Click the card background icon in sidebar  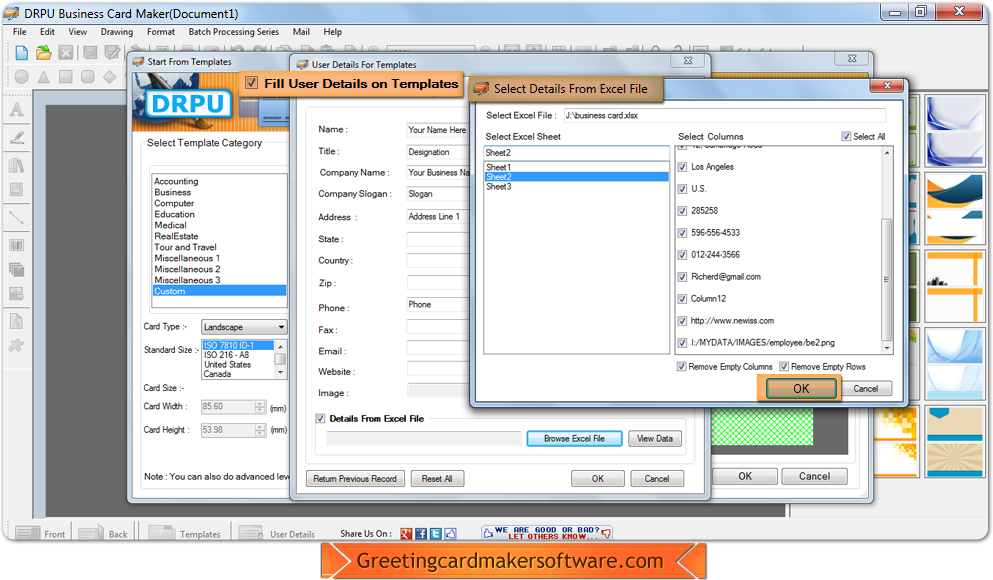[16, 293]
